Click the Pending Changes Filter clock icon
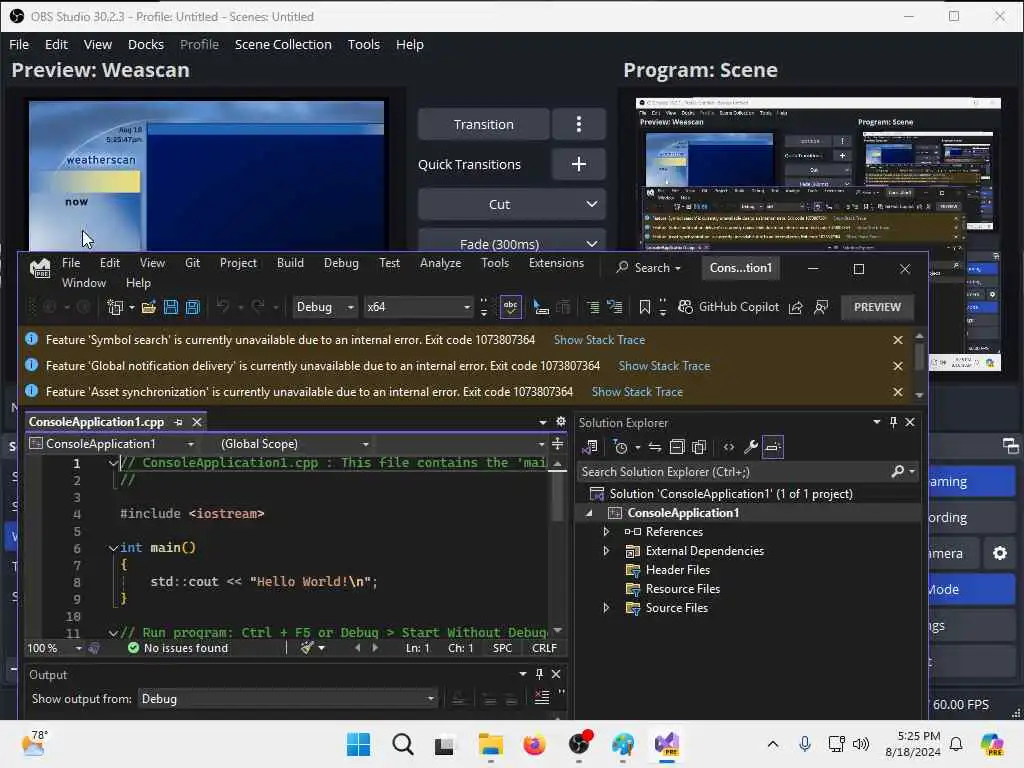This screenshot has width=1024, height=768. click(x=620, y=447)
